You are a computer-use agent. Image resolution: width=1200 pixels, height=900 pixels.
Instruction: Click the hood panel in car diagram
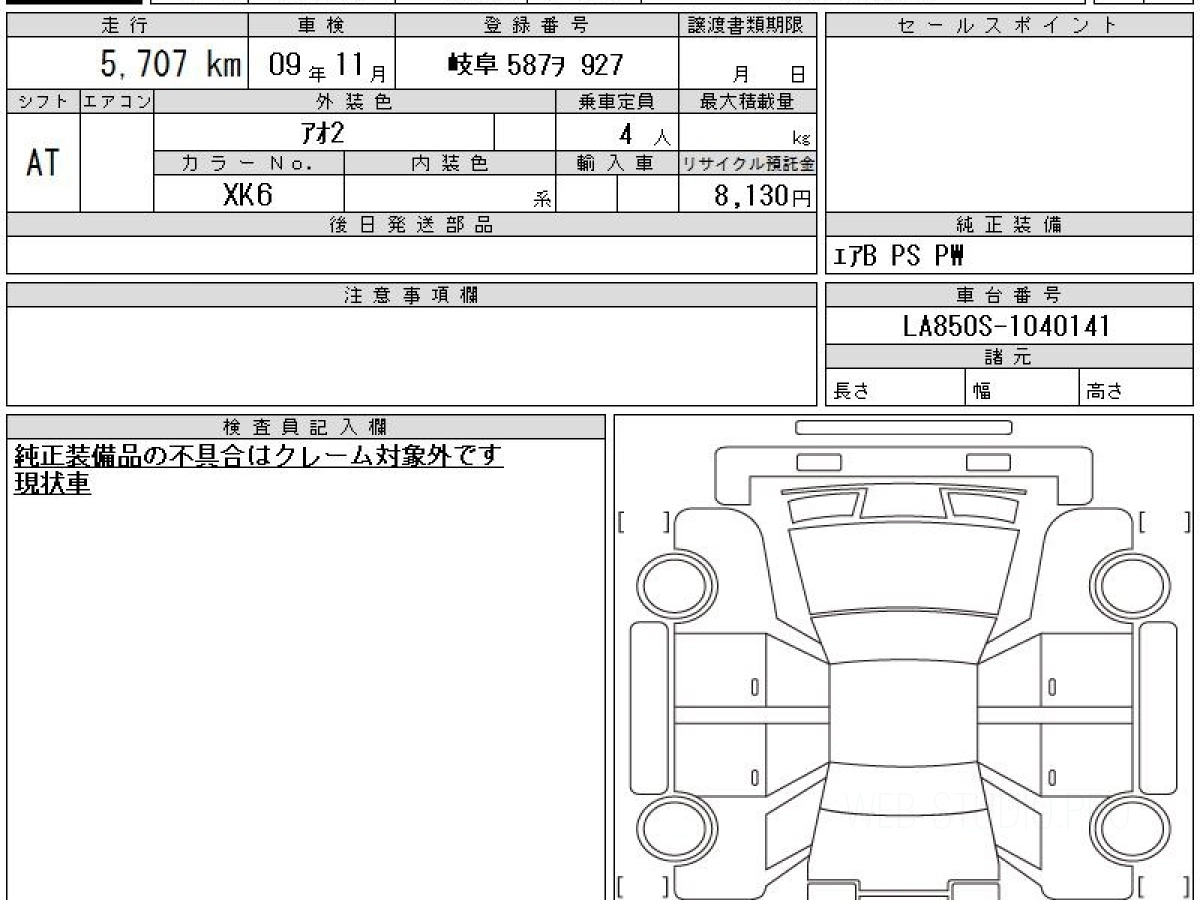click(903, 568)
